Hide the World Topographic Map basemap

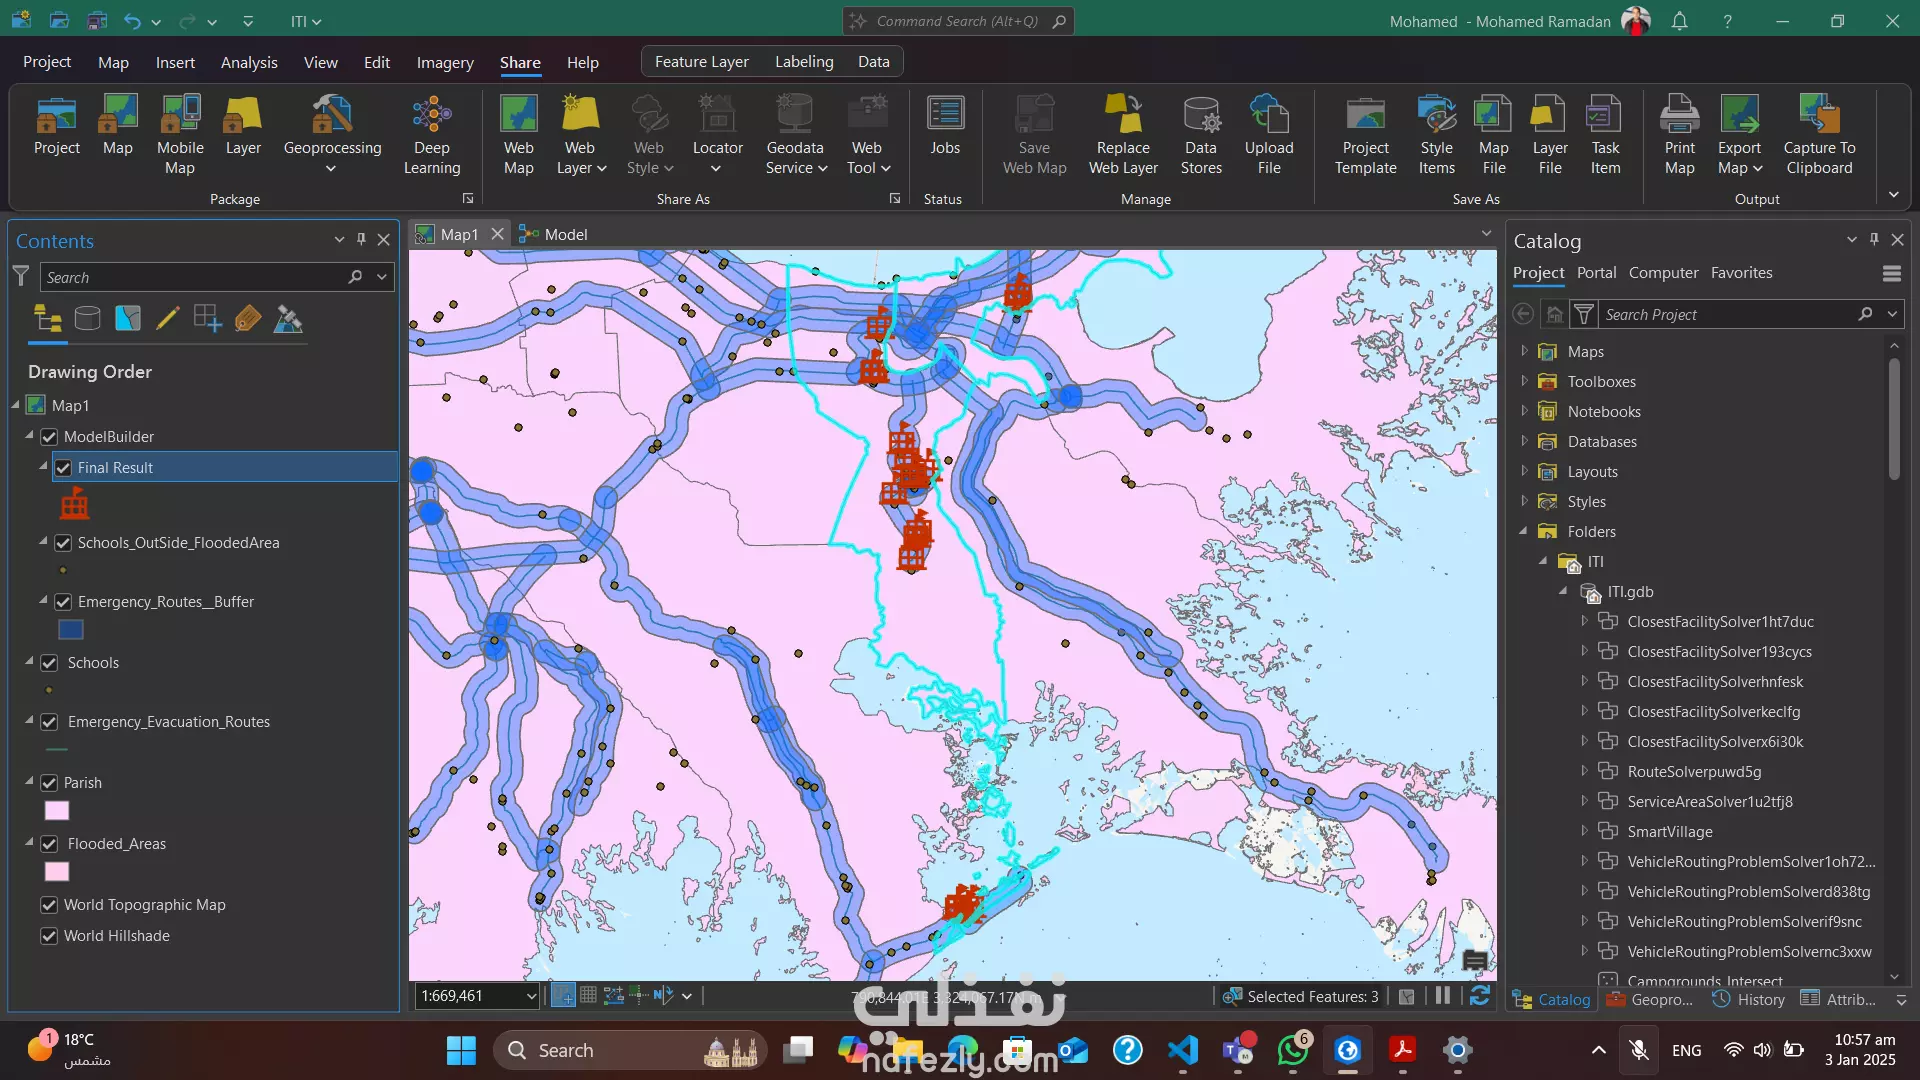[49, 905]
